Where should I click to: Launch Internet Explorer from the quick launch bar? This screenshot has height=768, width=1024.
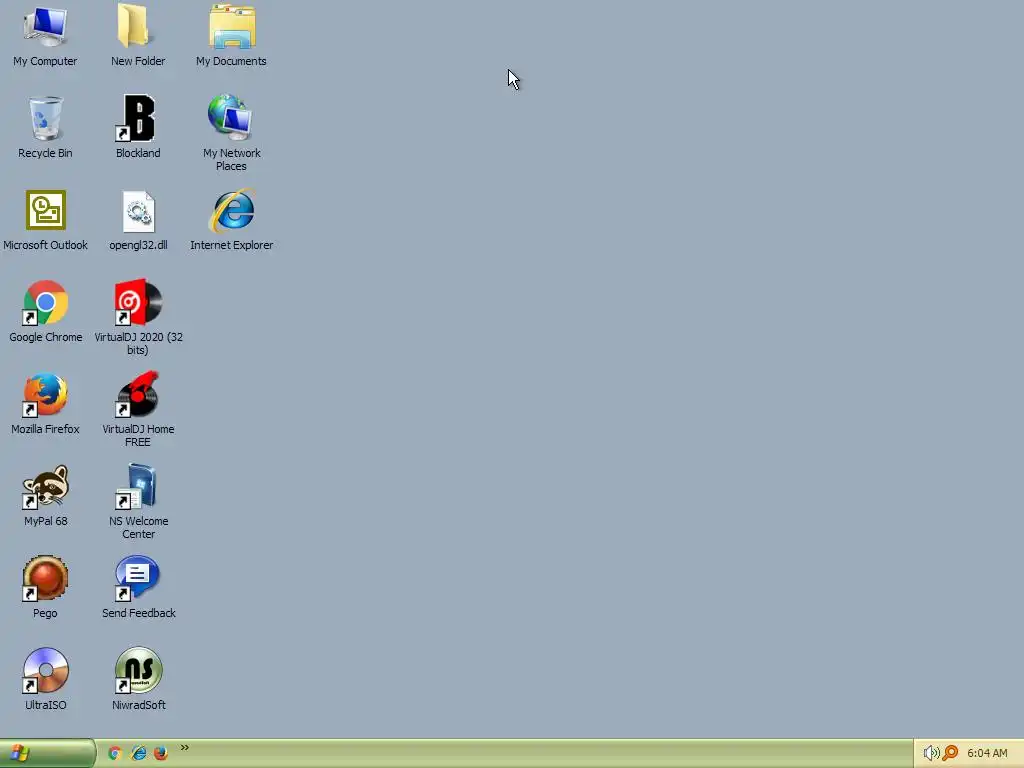(x=138, y=753)
